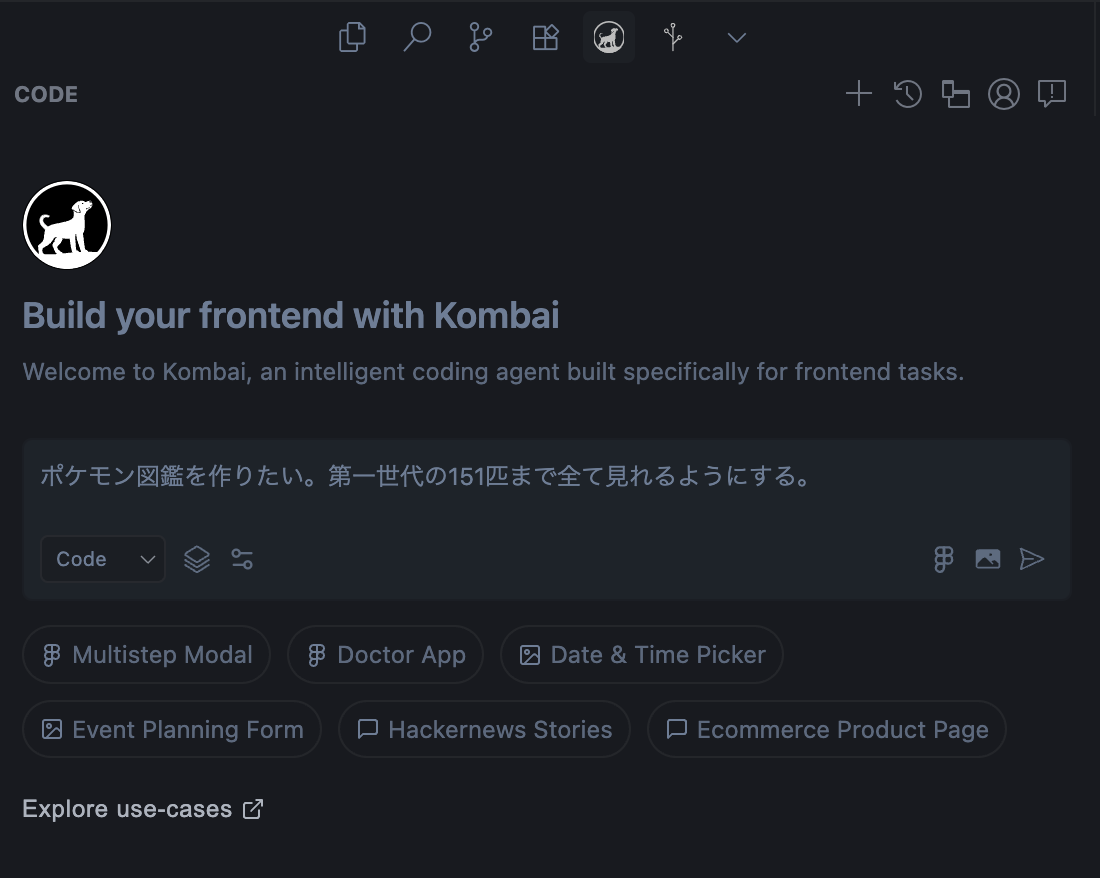1100x878 pixels.
Task: Open the Extensions blocks icon
Action: tap(545, 38)
